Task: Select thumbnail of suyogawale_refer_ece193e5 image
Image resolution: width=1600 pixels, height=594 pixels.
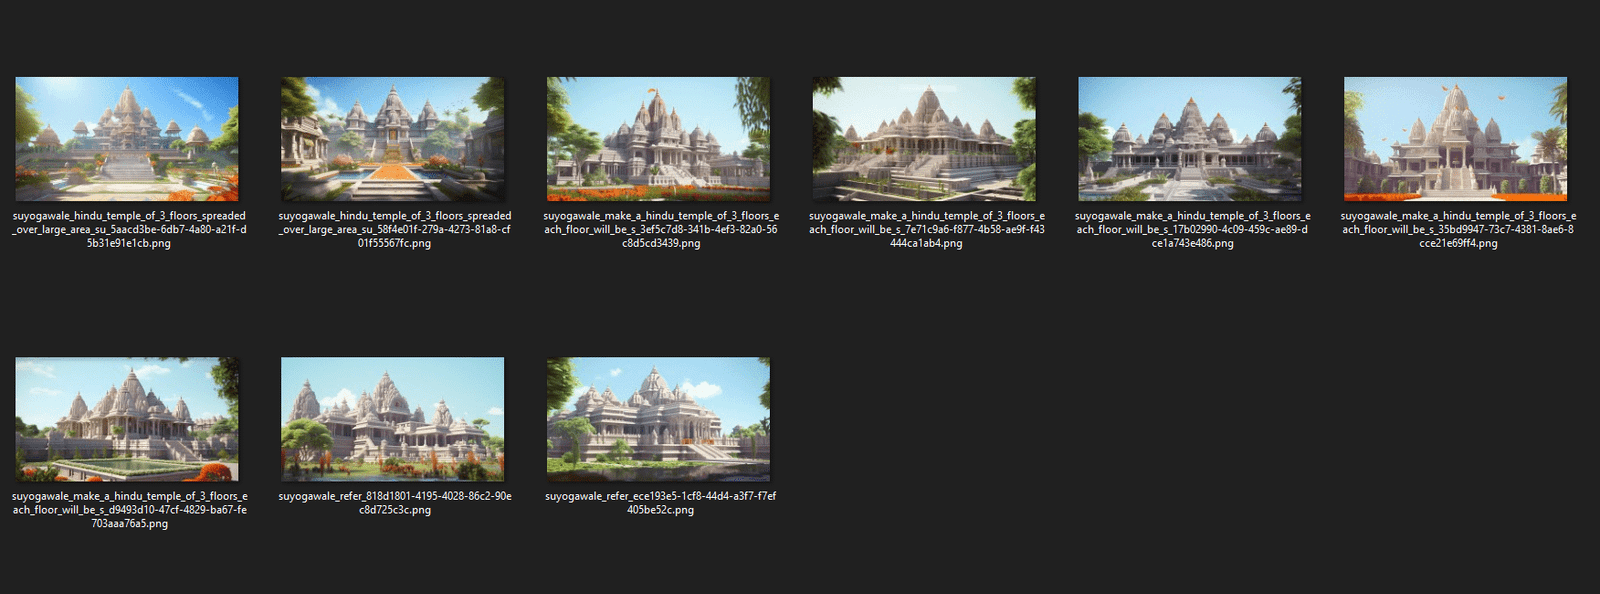Action: (x=659, y=419)
